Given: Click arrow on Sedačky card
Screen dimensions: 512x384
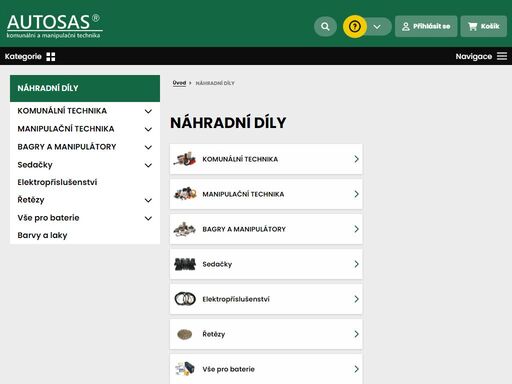Looking at the screenshot, I should [x=356, y=264].
